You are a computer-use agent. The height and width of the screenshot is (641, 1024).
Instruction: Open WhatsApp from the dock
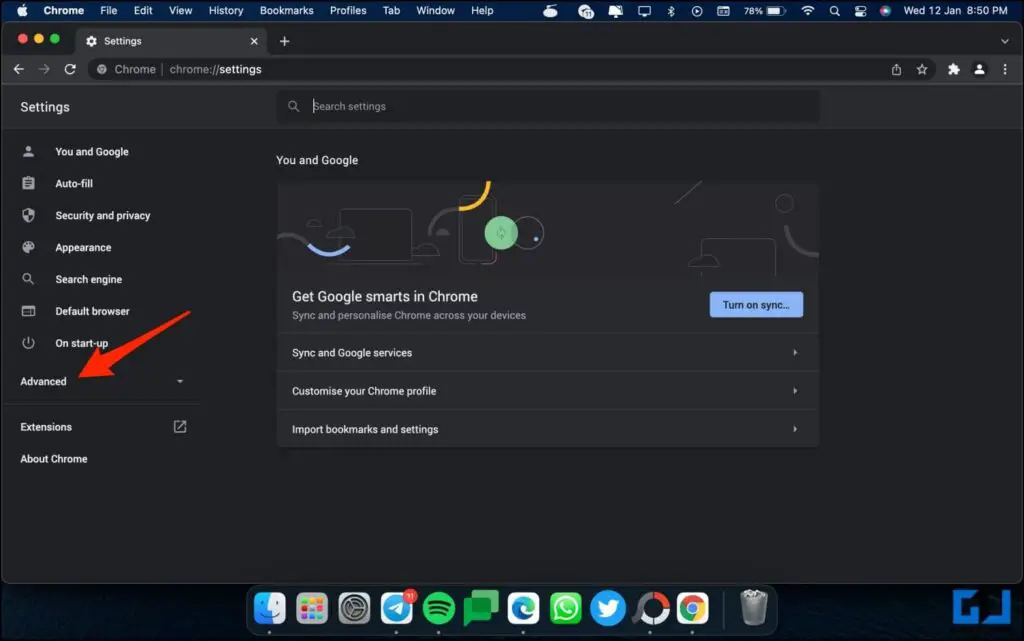click(x=566, y=608)
